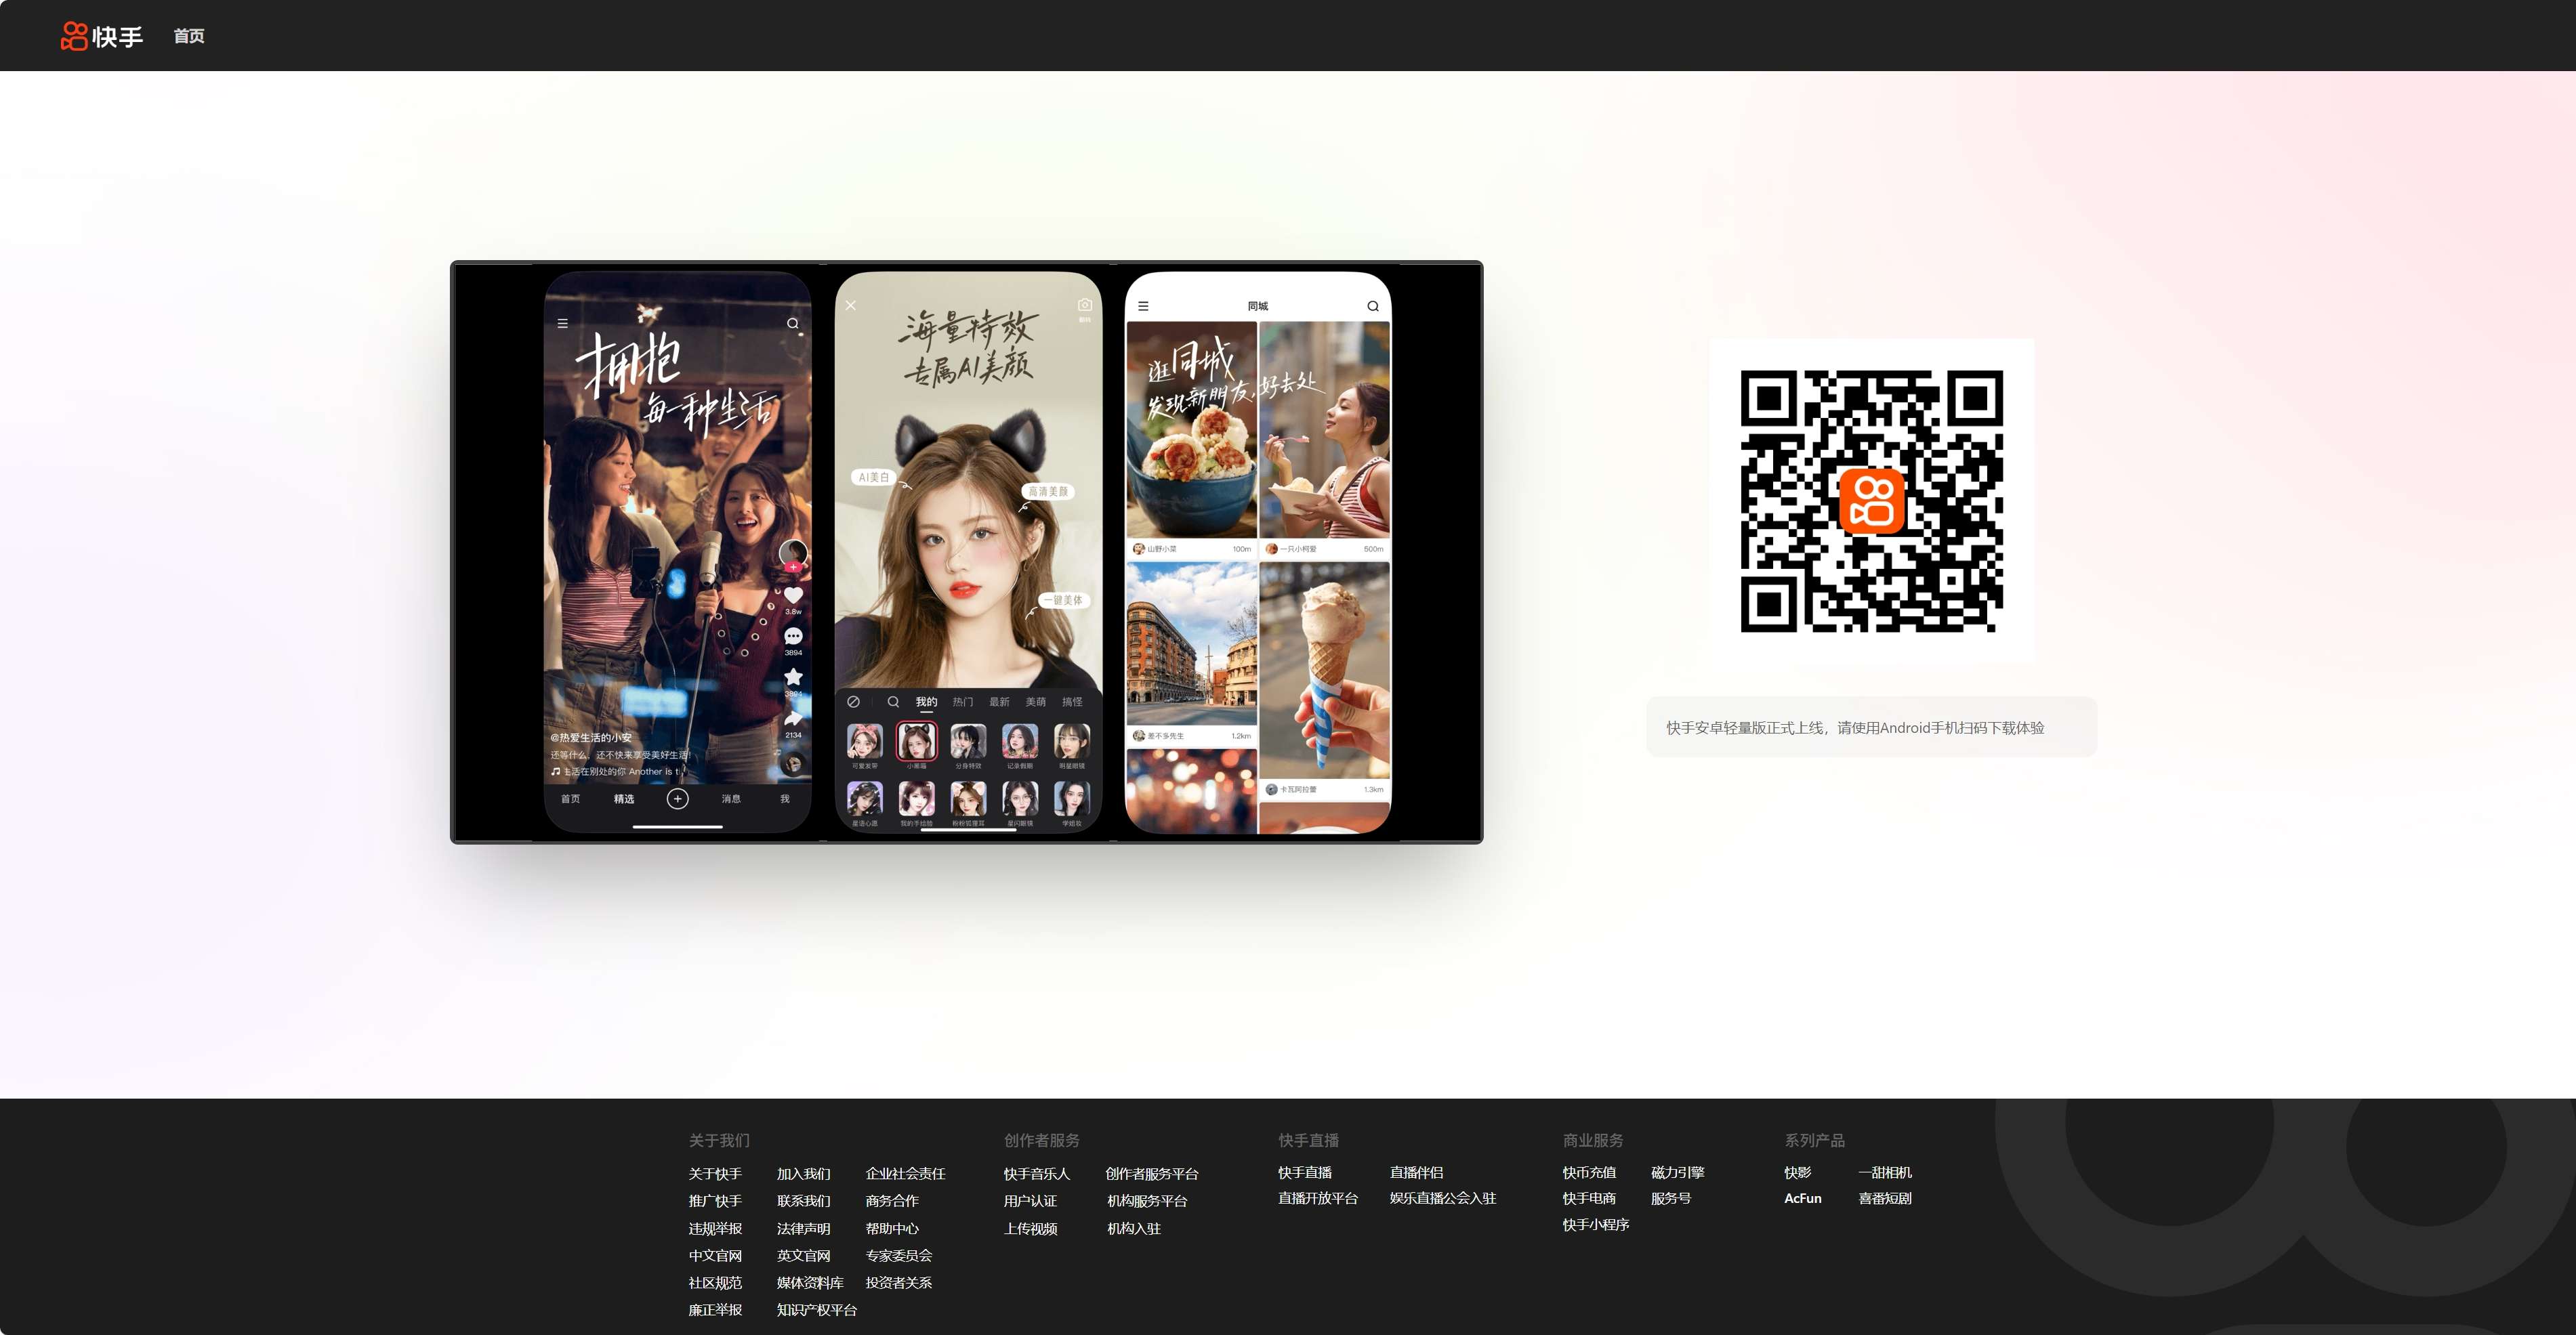Open the 快手直播 link beside 直播伴侣
Screen dimensions: 2576x1335
1305,1173
